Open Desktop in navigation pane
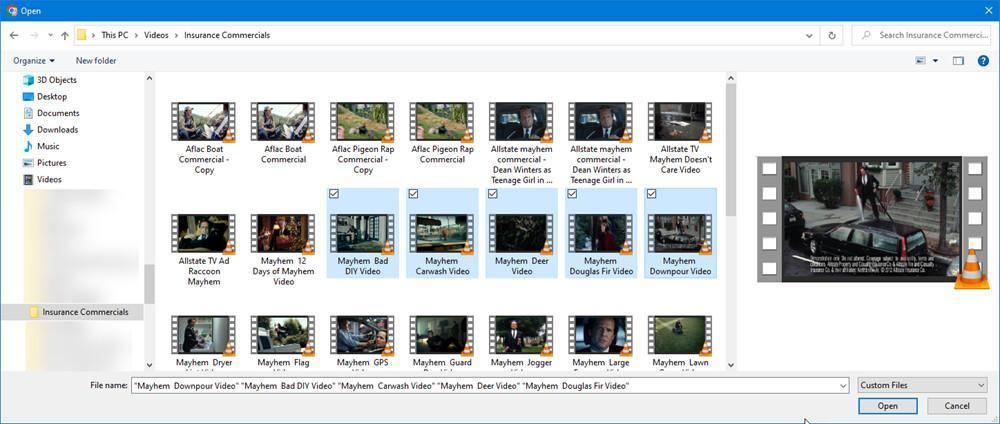Image resolution: width=1000 pixels, height=424 pixels. click(45, 96)
